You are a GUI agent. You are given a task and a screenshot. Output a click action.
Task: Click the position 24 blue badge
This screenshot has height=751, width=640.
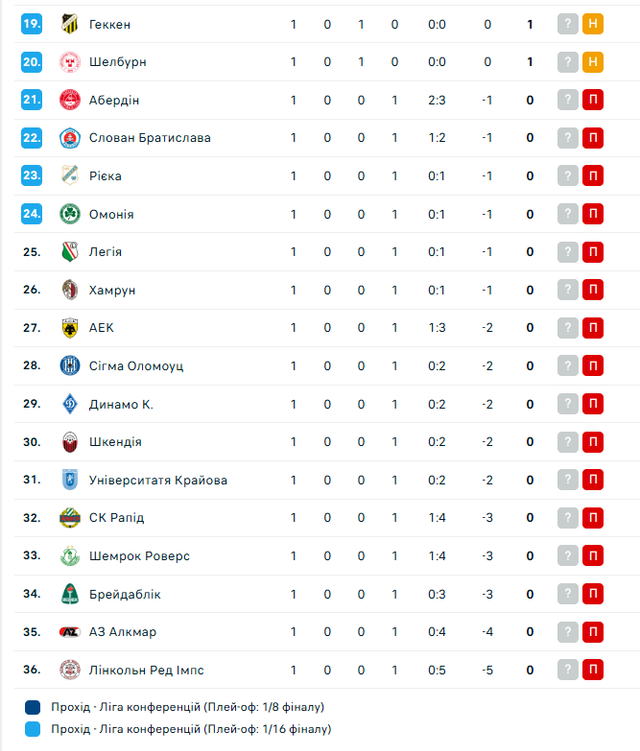(32, 214)
